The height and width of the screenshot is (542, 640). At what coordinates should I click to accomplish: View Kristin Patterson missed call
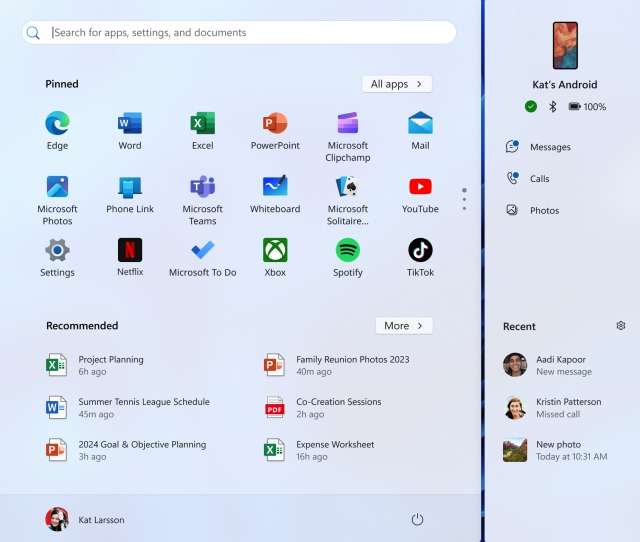click(x=552, y=408)
